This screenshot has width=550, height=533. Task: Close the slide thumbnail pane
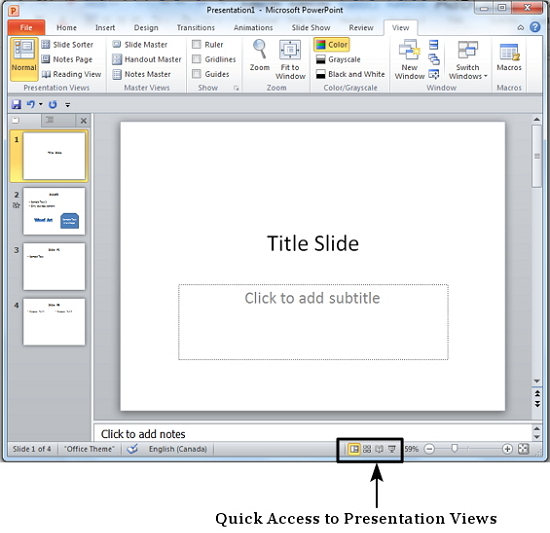click(x=83, y=121)
